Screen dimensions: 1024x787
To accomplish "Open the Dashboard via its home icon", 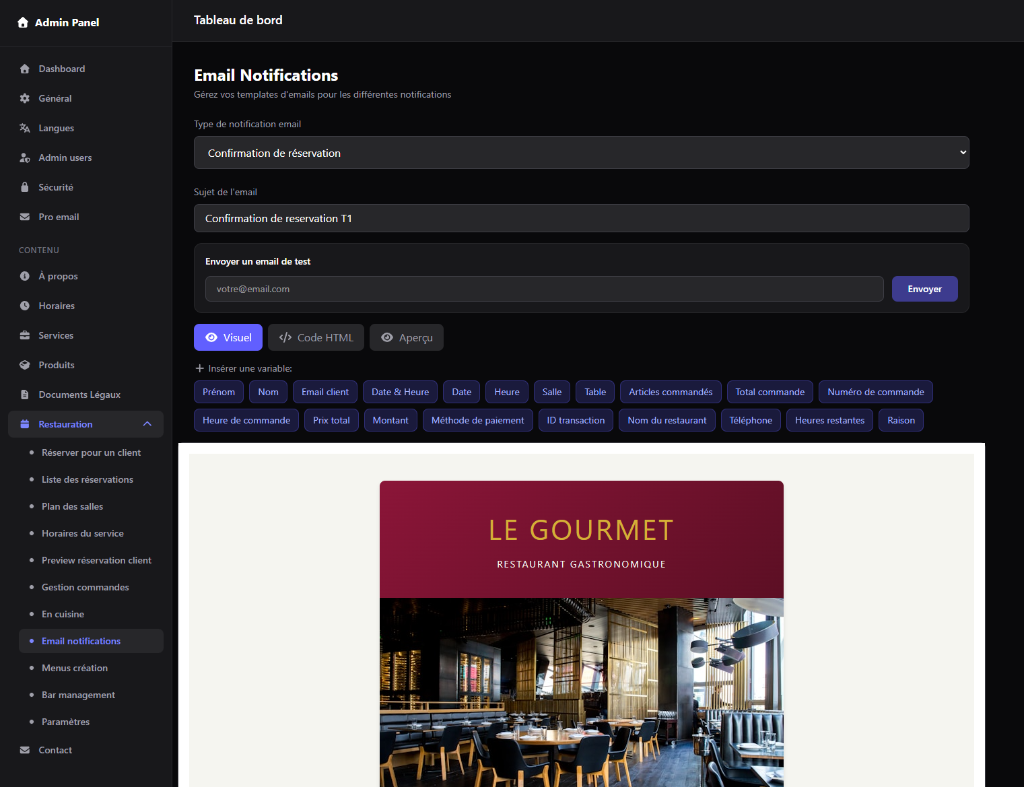I will [24, 68].
